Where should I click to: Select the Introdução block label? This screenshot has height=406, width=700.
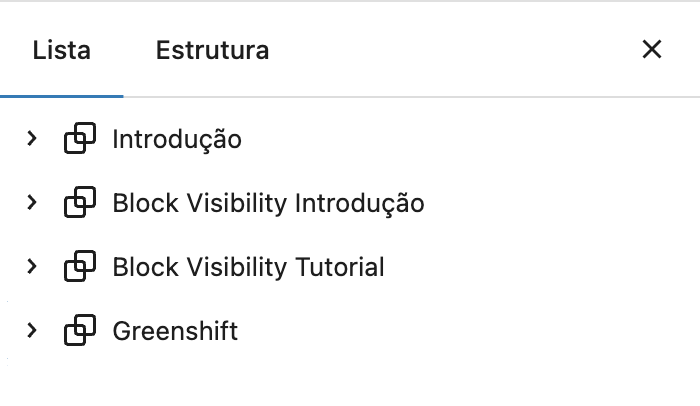(177, 140)
